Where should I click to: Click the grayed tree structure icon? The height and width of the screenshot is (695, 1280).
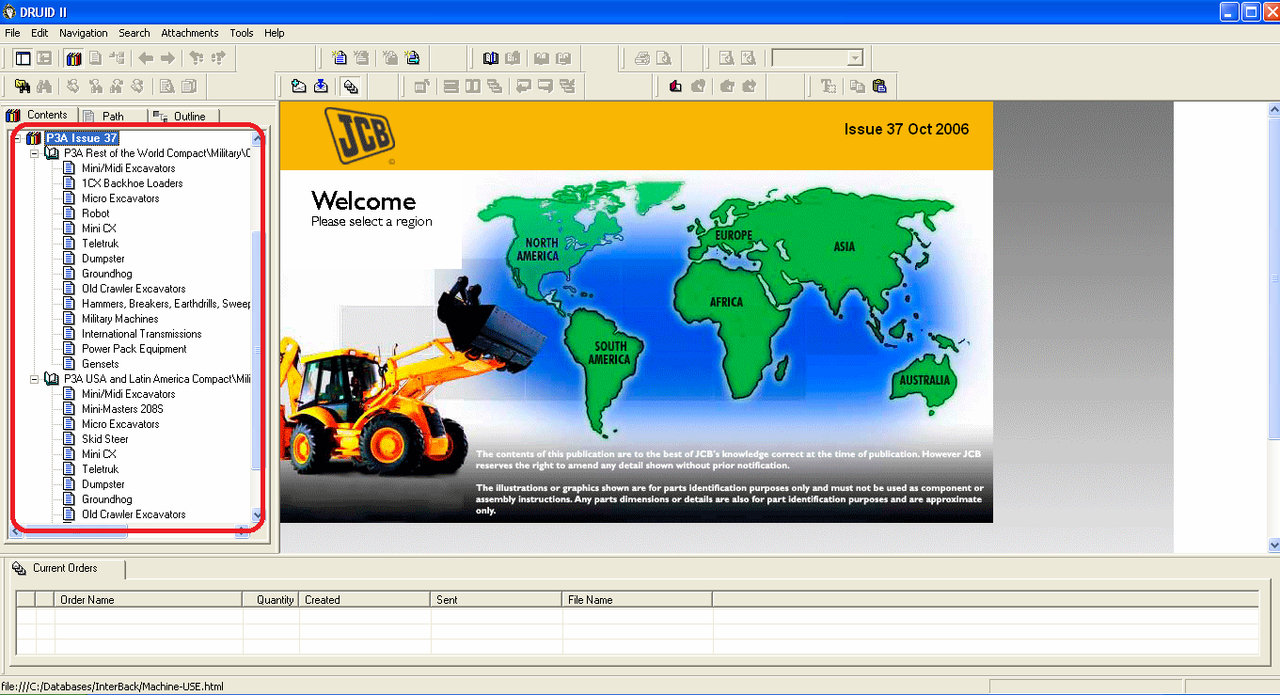117,58
